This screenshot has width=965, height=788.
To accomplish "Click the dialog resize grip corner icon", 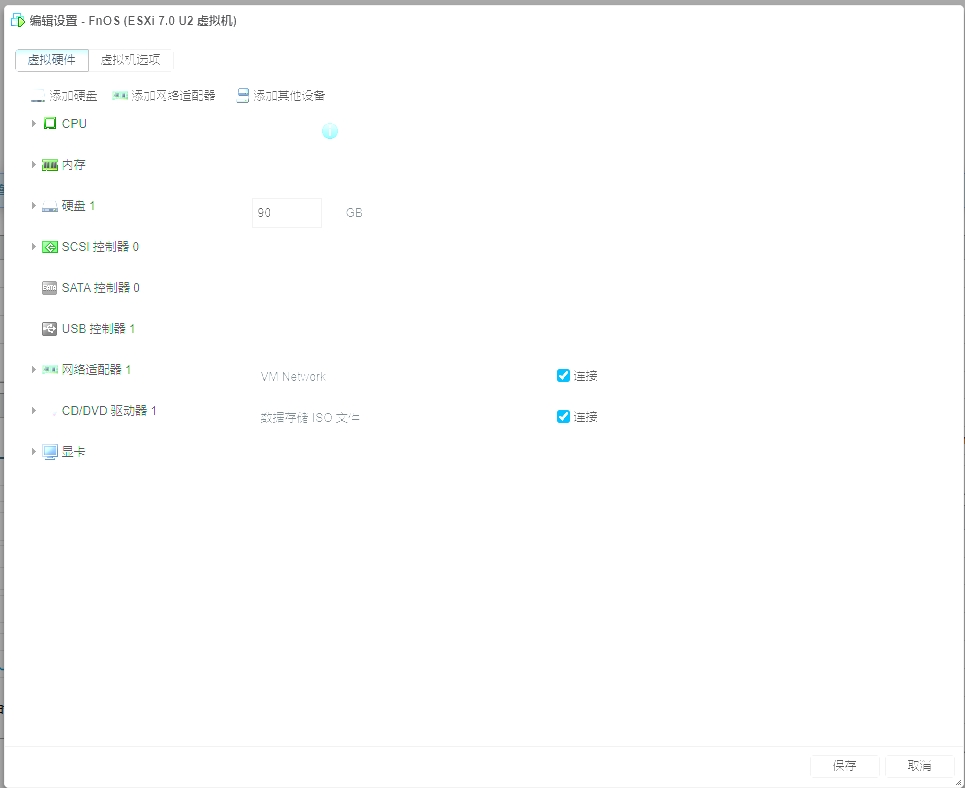I will pyautogui.click(x=958, y=782).
